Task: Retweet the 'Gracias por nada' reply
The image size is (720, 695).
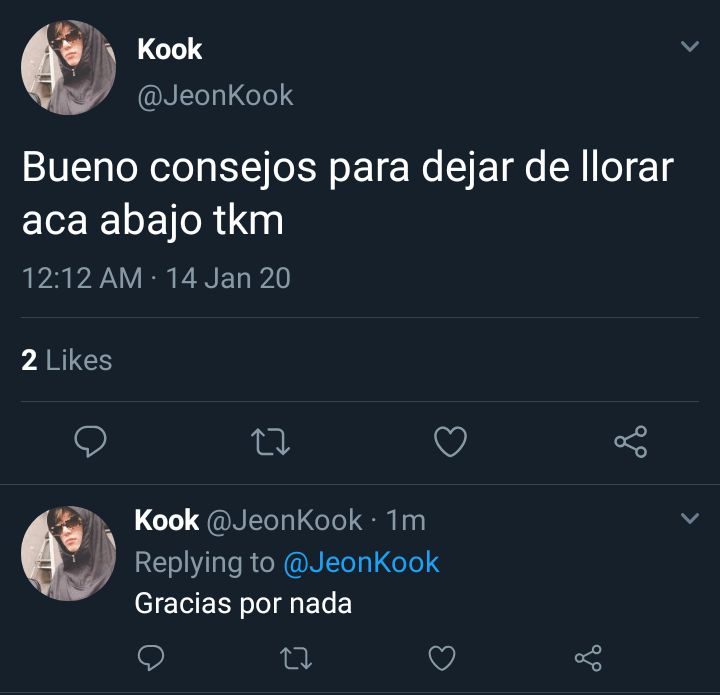Action: tap(296, 657)
